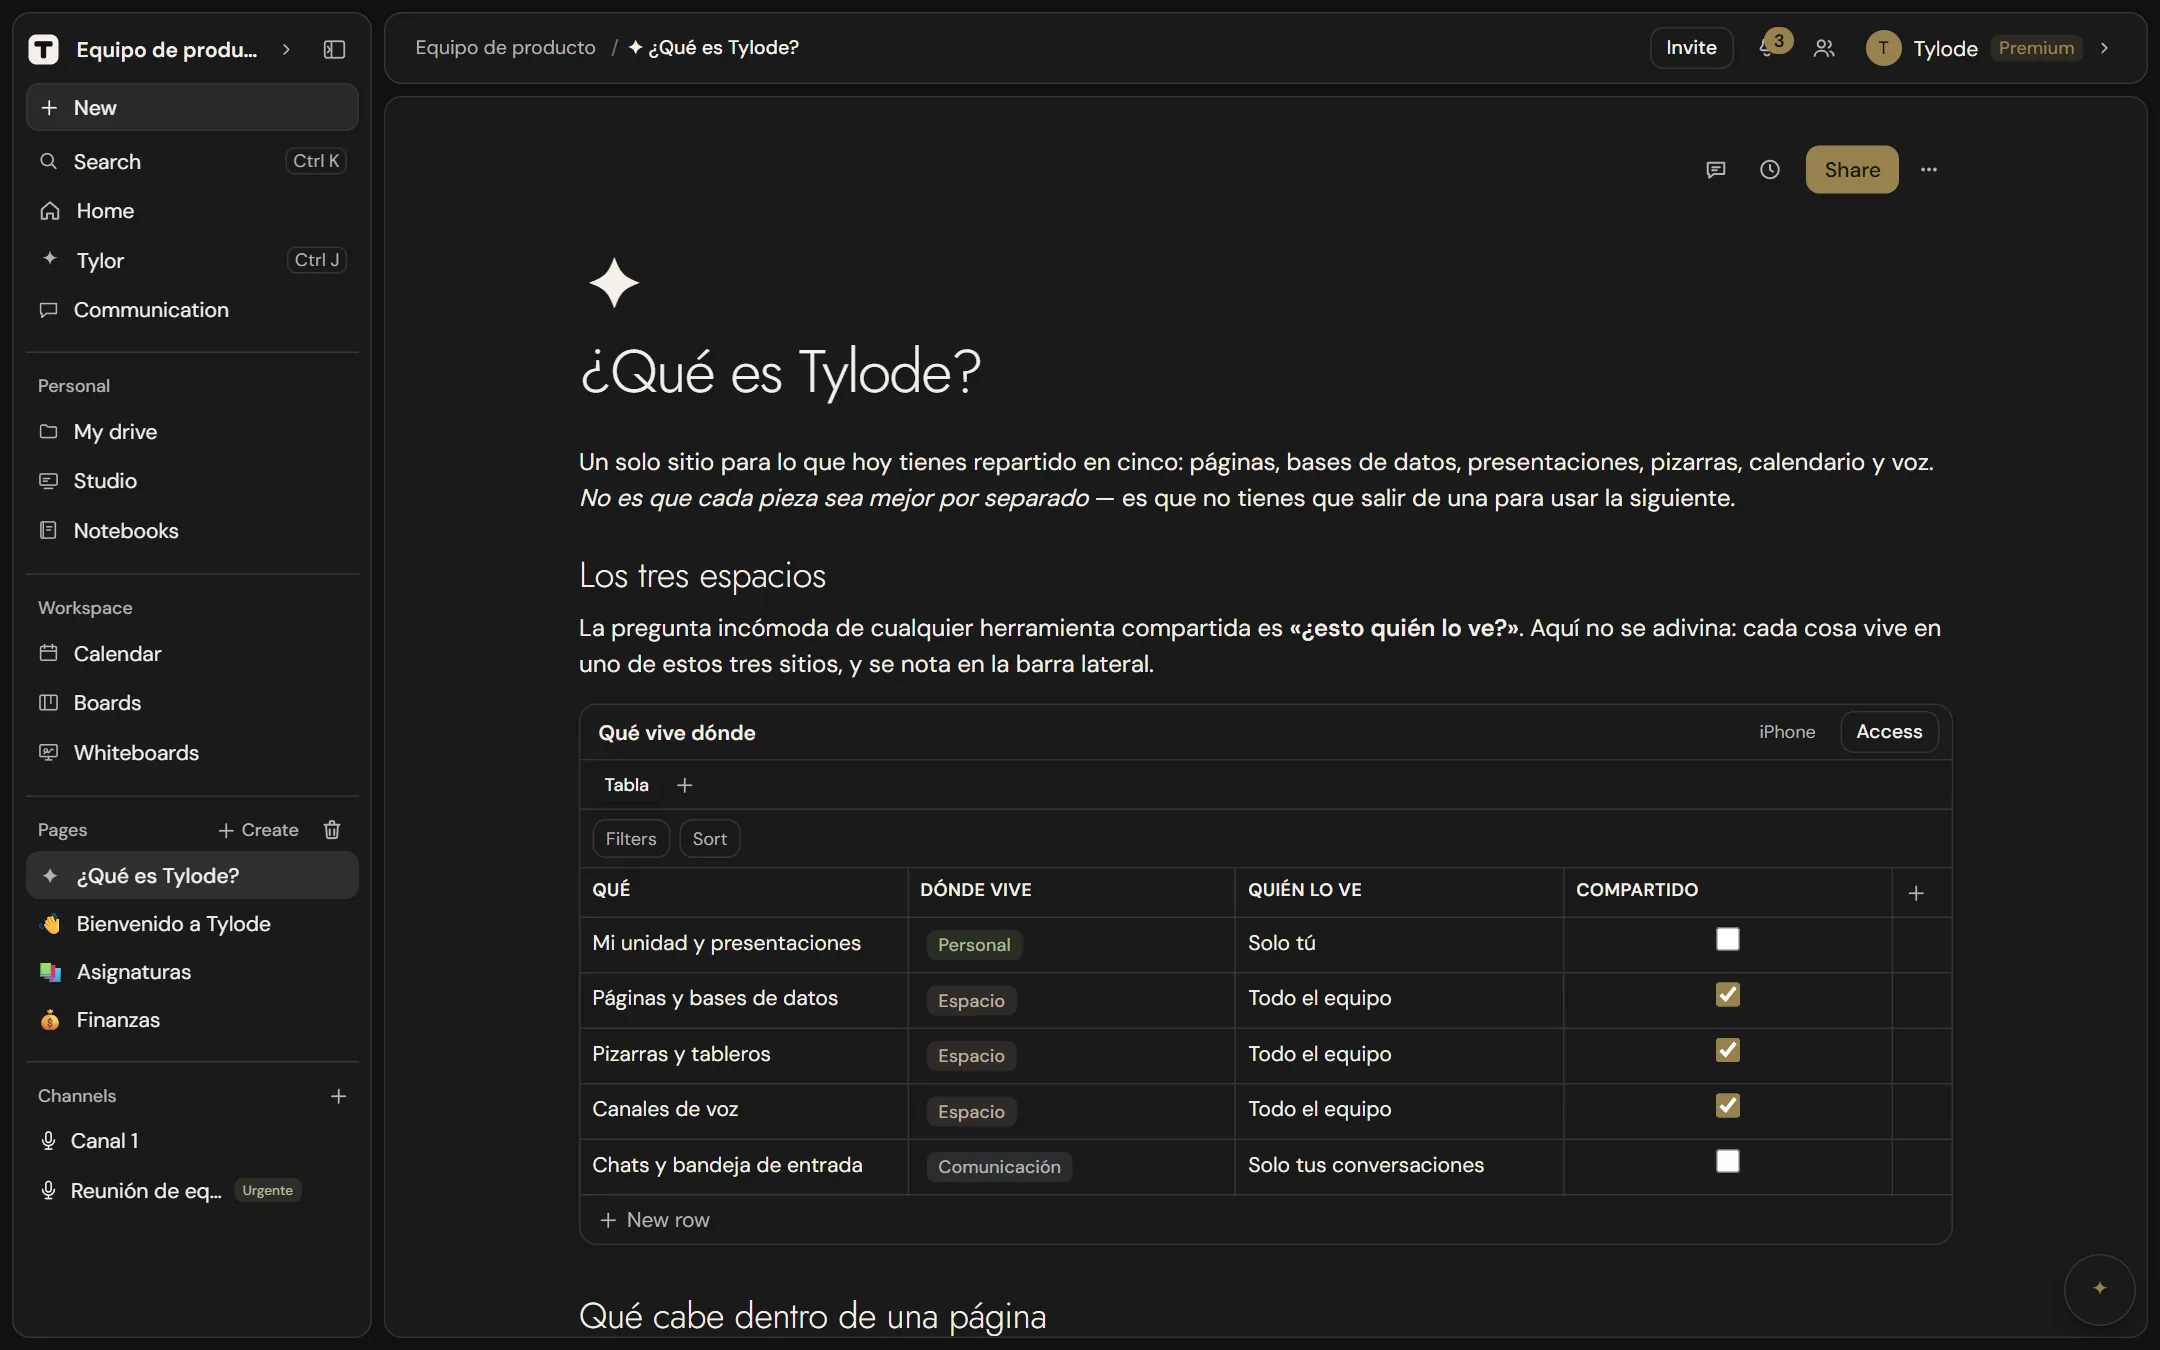
Task: Add a new view next to Tabla
Action: 685,786
